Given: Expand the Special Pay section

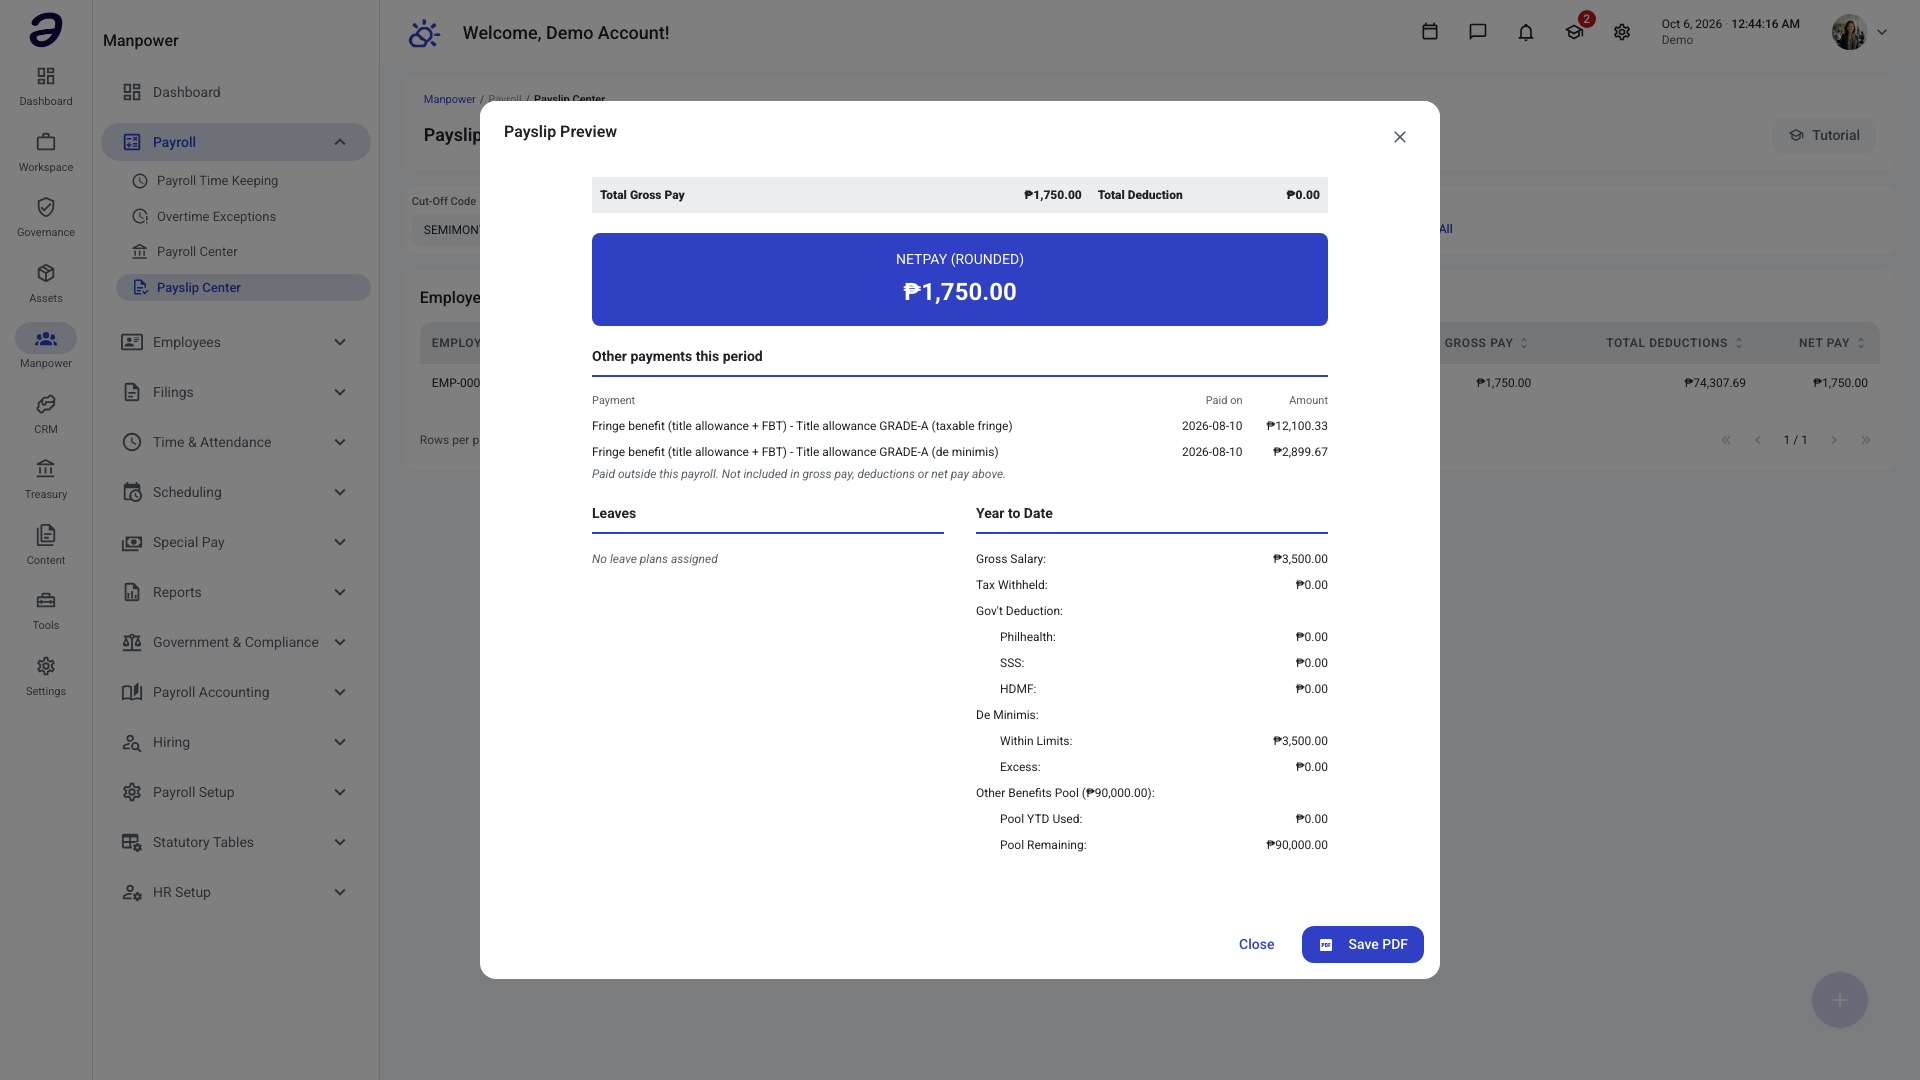Looking at the screenshot, I should (x=236, y=542).
